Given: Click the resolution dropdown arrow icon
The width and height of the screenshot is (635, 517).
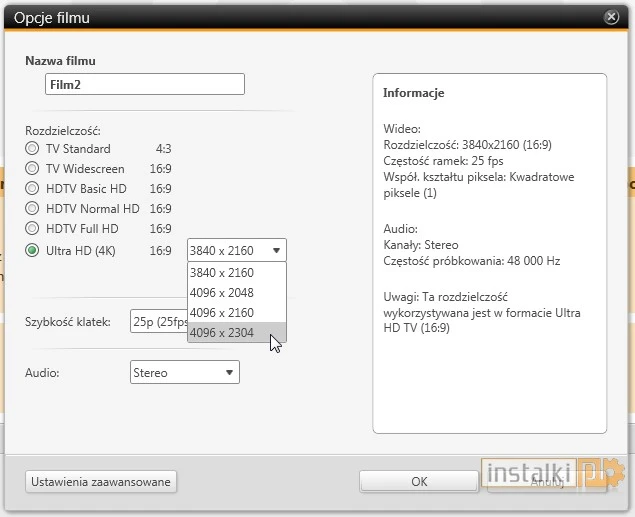Looking at the screenshot, I should pyautogui.click(x=276, y=250).
